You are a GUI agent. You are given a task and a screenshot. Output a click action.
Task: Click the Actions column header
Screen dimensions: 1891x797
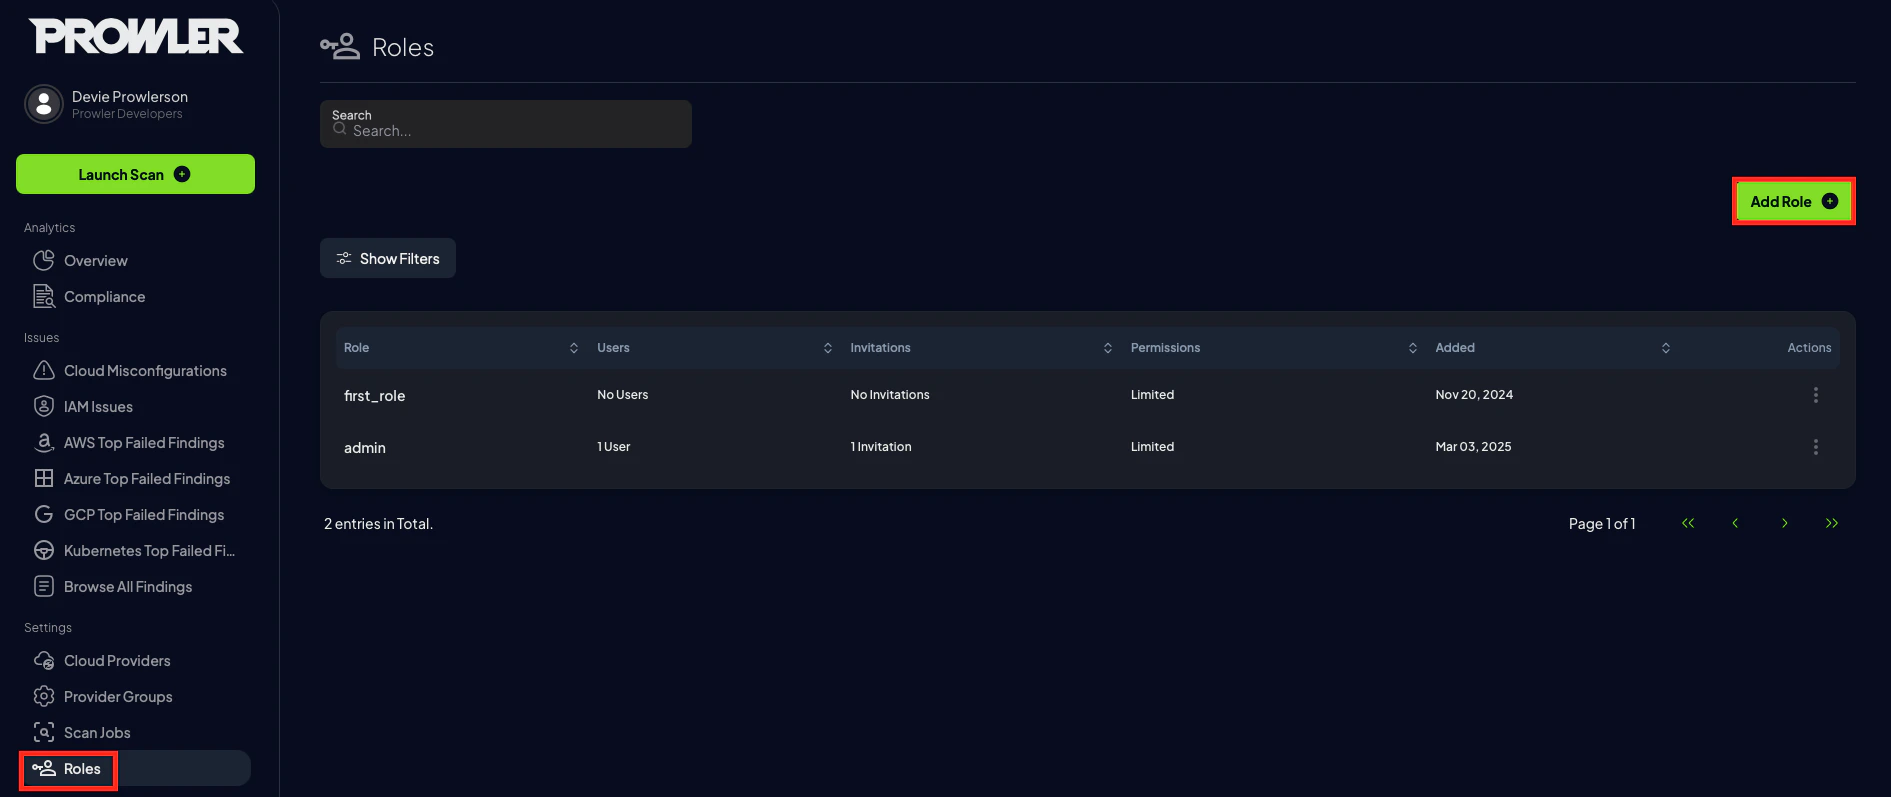point(1809,348)
